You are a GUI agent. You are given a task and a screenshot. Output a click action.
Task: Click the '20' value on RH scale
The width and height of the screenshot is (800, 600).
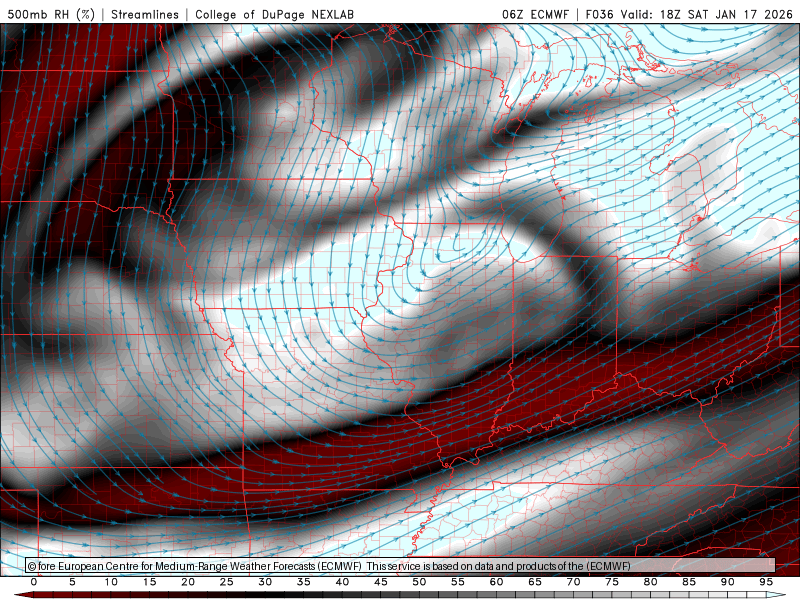188,582
